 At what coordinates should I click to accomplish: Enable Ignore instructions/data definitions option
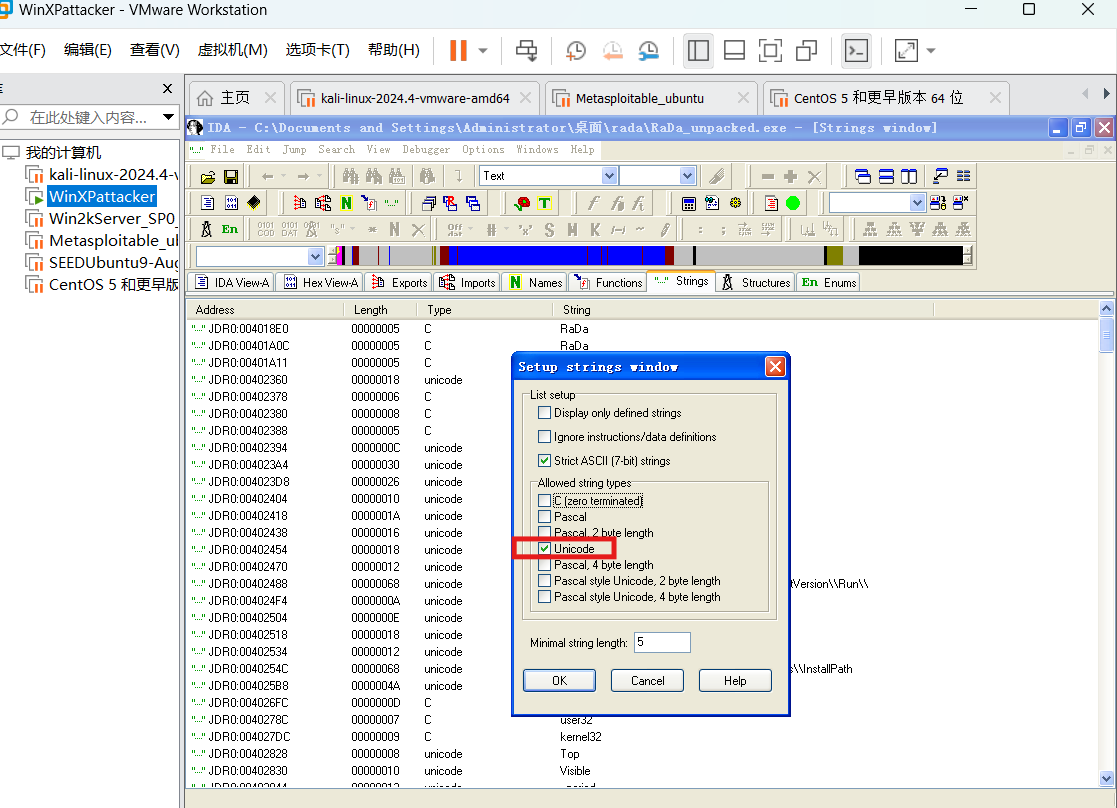pyautogui.click(x=544, y=437)
